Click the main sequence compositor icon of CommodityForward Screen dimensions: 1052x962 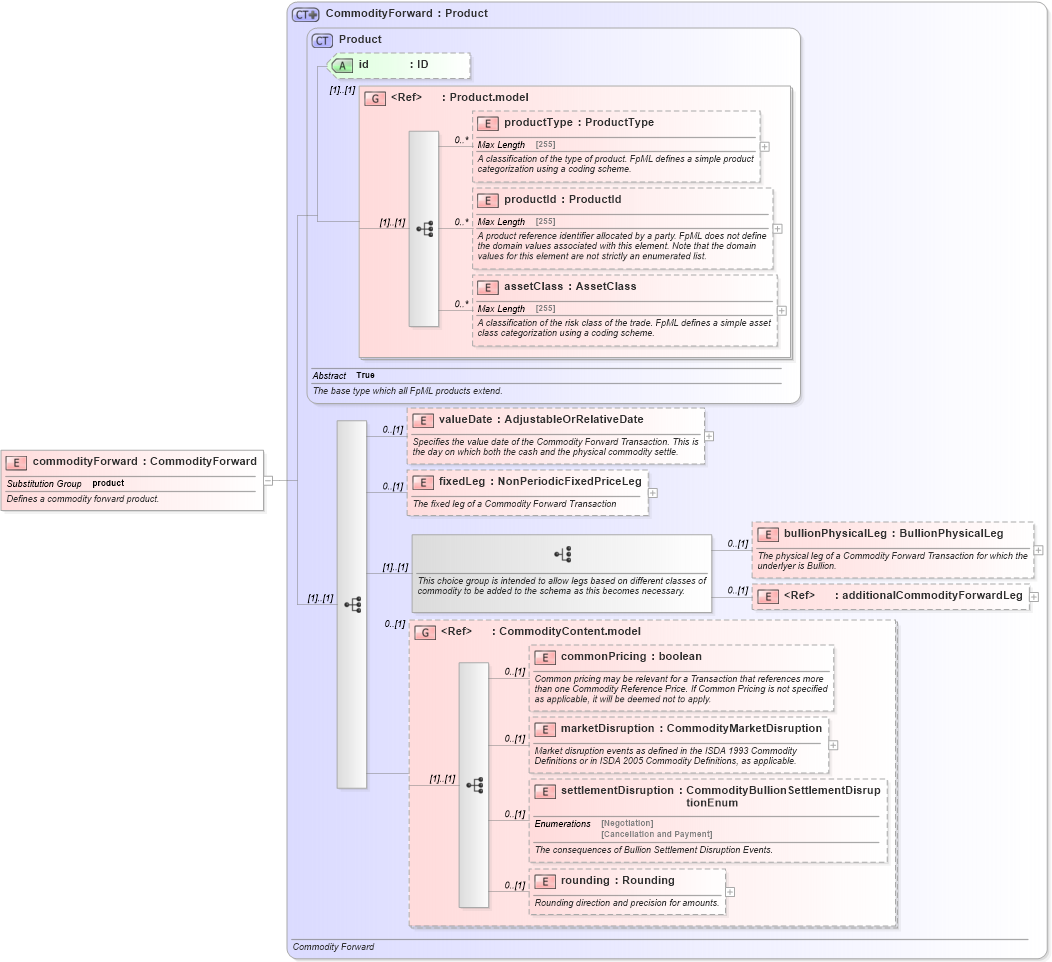click(x=353, y=604)
